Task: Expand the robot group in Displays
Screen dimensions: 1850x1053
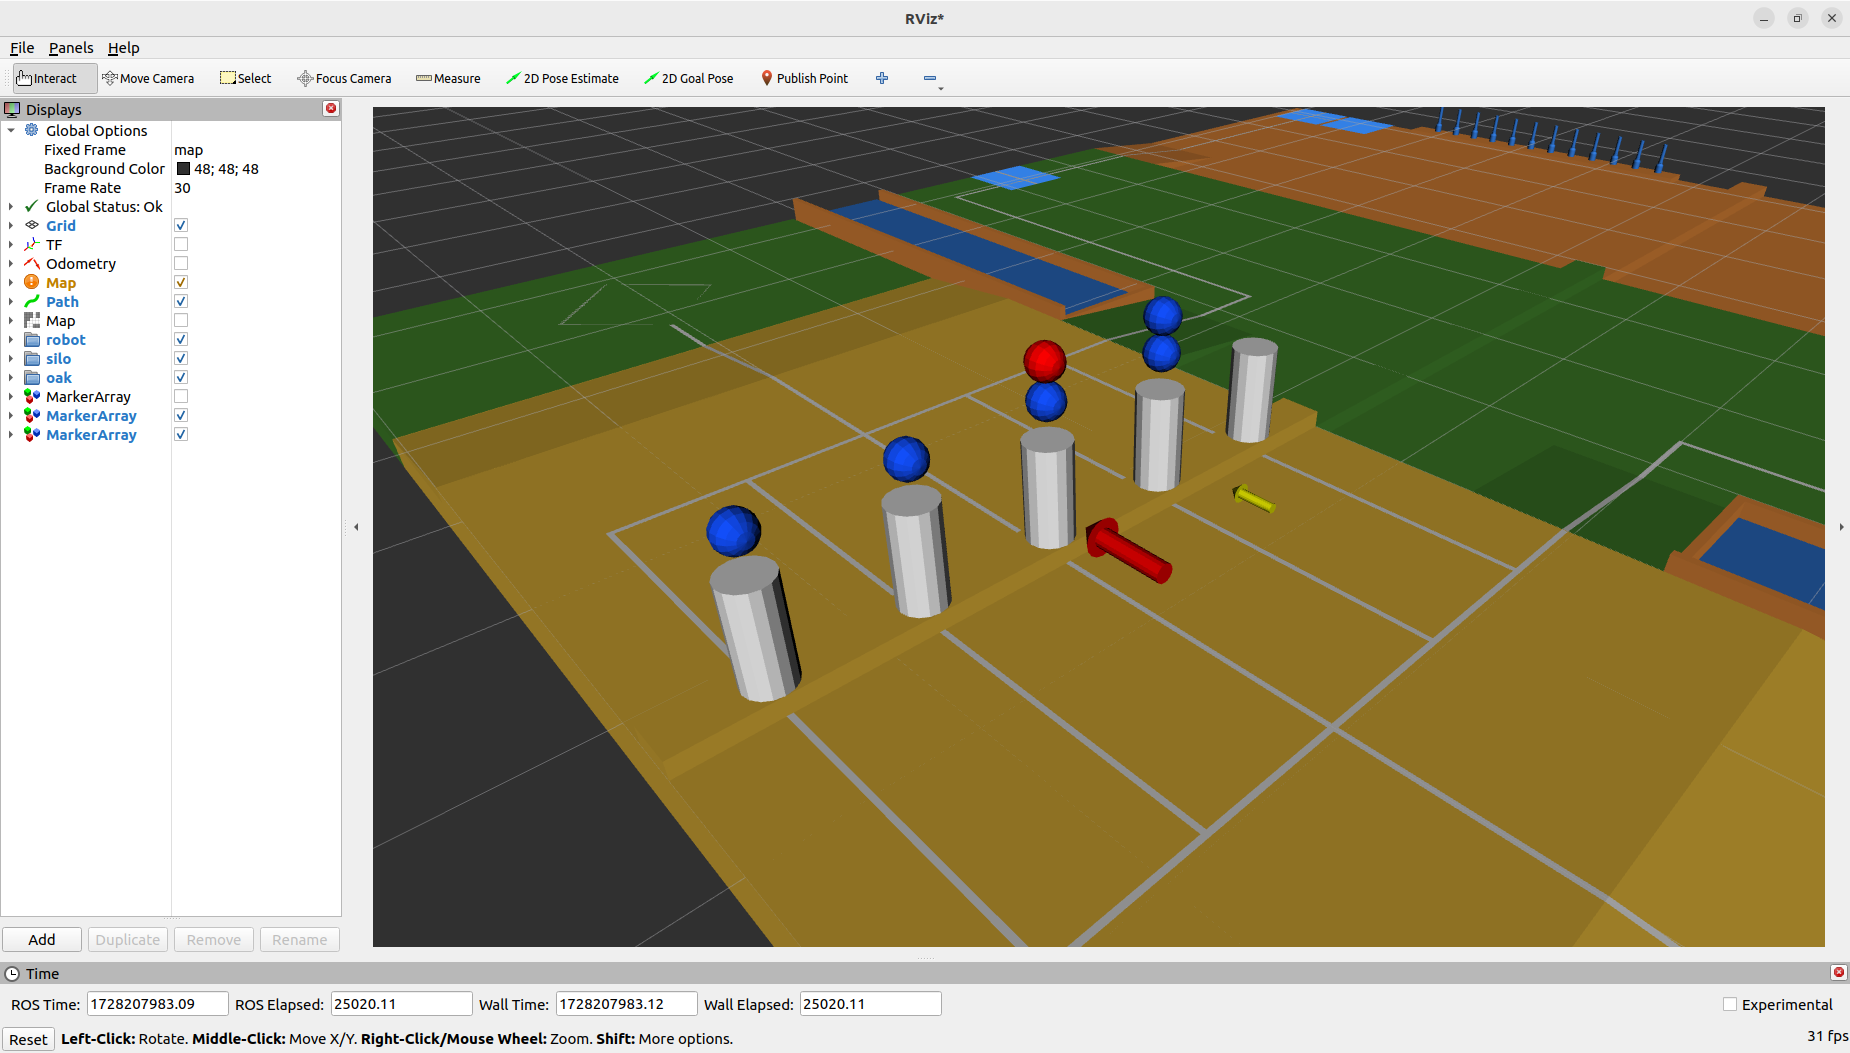Action: pyautogui.click(x=11, y=340)
